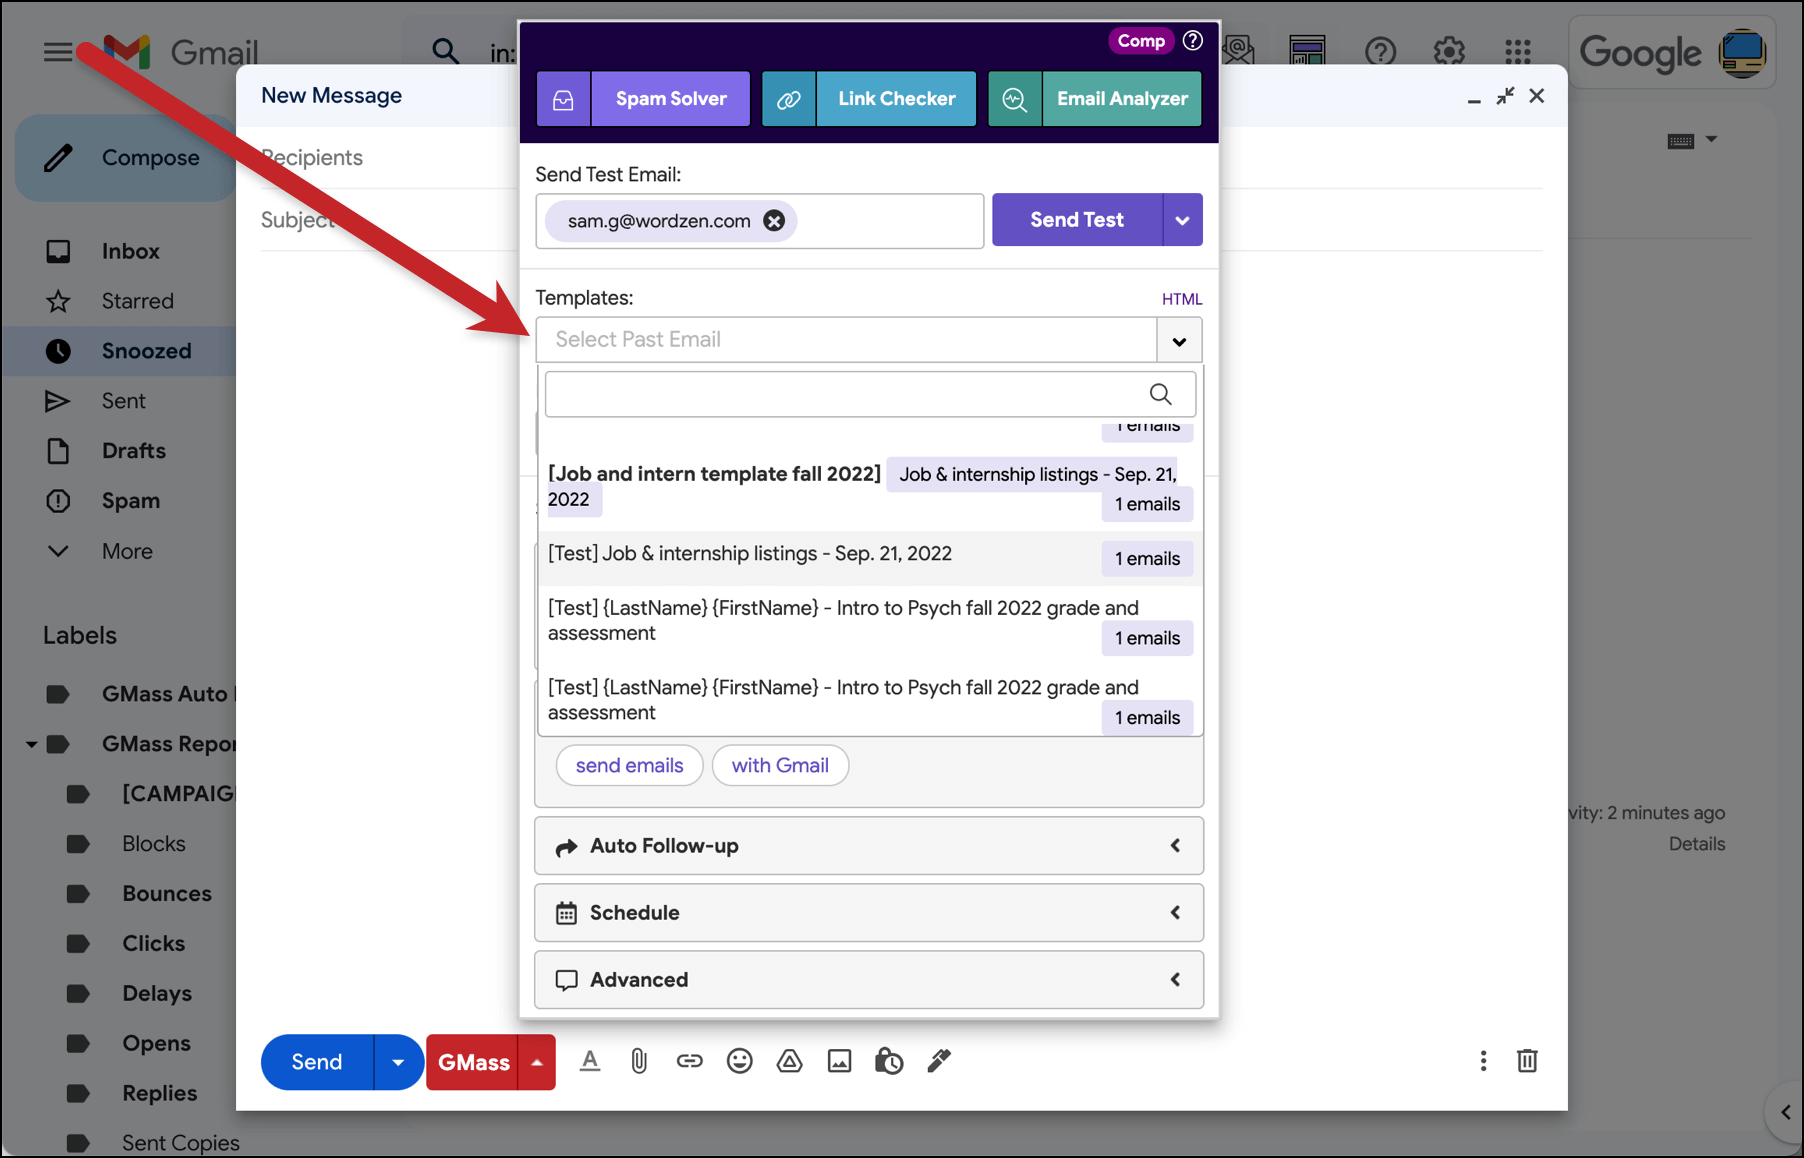Image resolution: width=1804 pixels, height=1158 pixels.
Task: Open the Gmail main menu hamburger icon
Action: 57,52
